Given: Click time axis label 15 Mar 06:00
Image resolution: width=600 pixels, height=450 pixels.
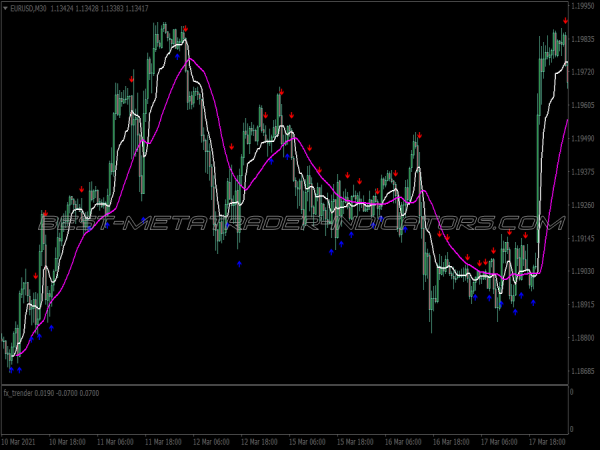Looking at the screenshot, I should pos(307,442).
